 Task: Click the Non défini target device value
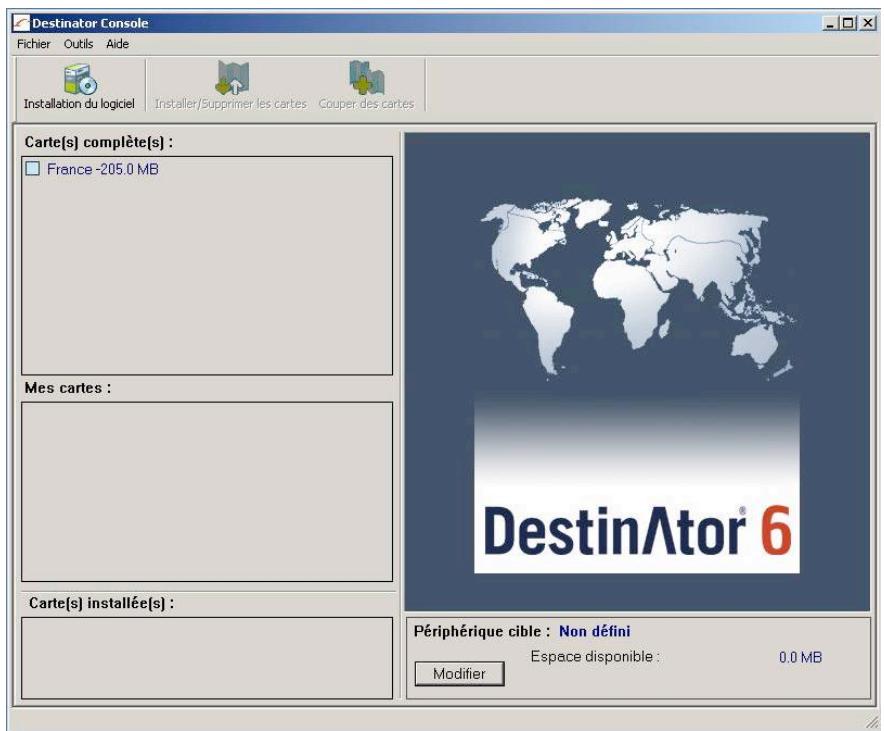click(594, 631)
